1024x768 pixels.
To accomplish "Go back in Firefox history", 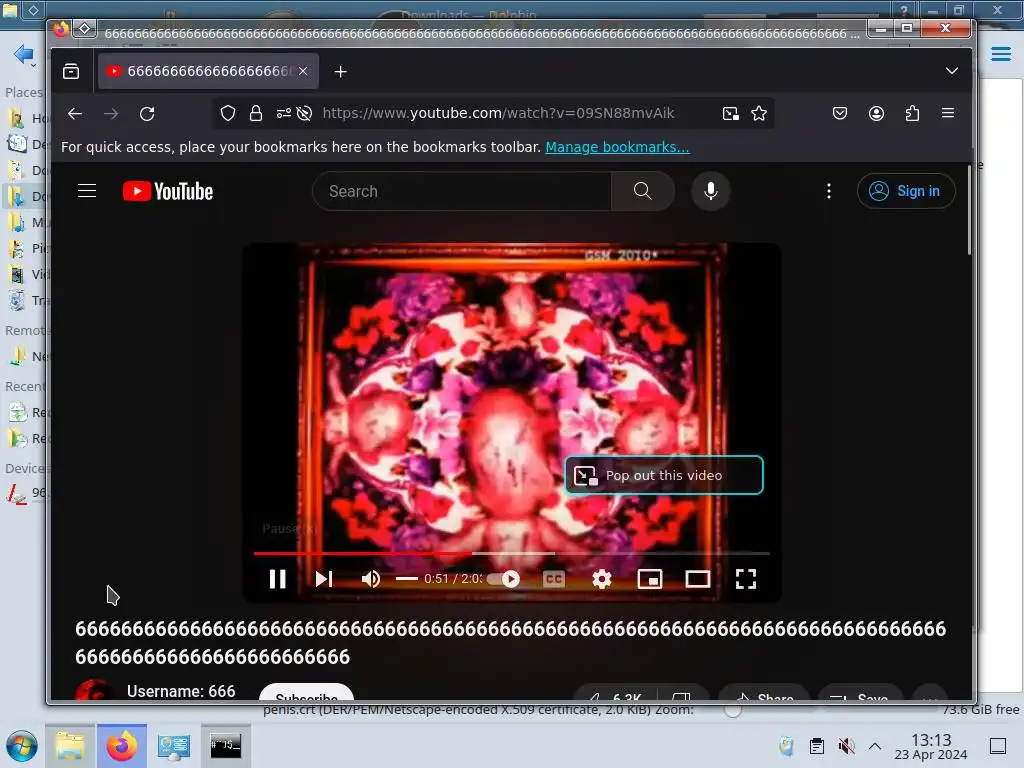I will (x=75, y=114).
